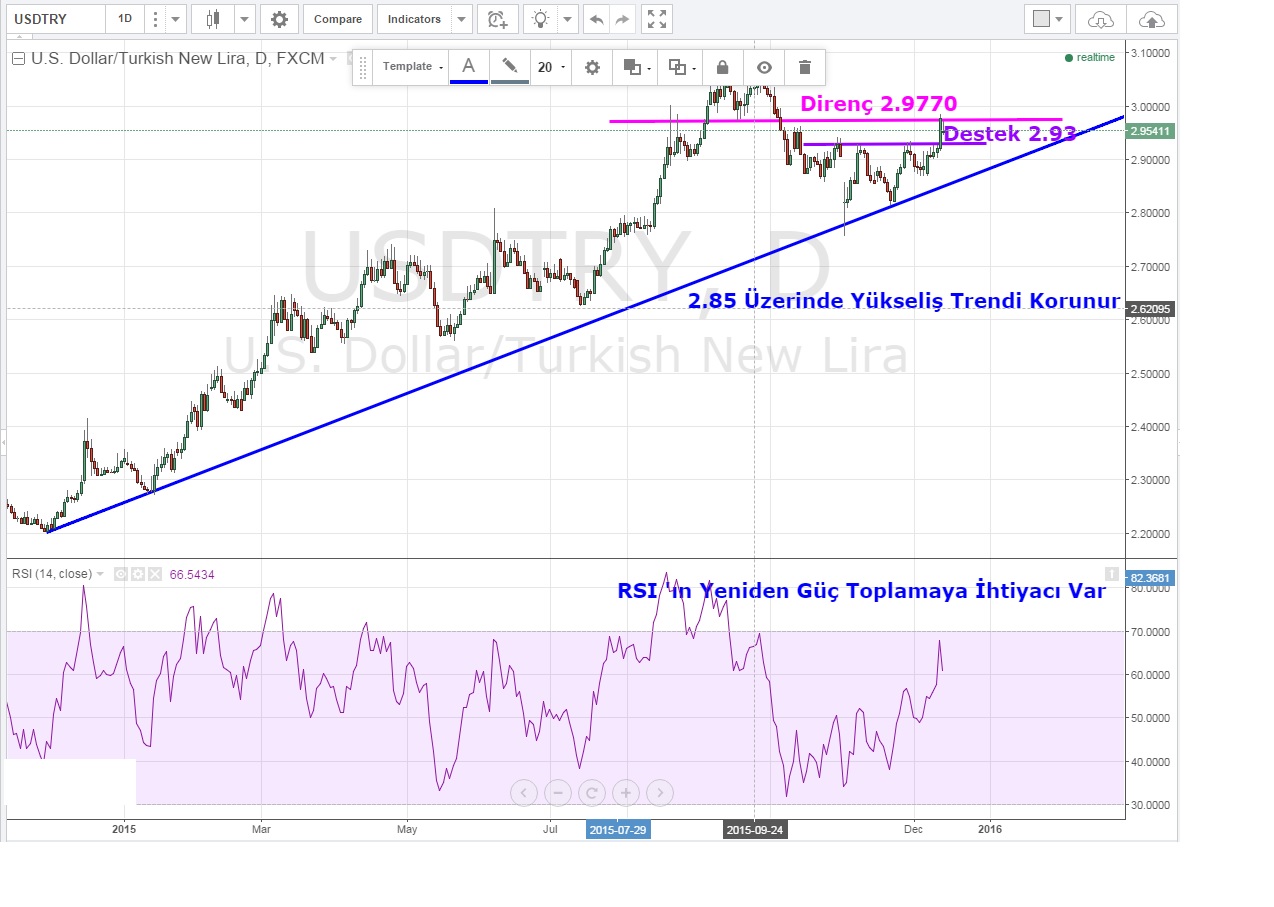Toggle drawing visibility with eye icon

click(764, 67)
